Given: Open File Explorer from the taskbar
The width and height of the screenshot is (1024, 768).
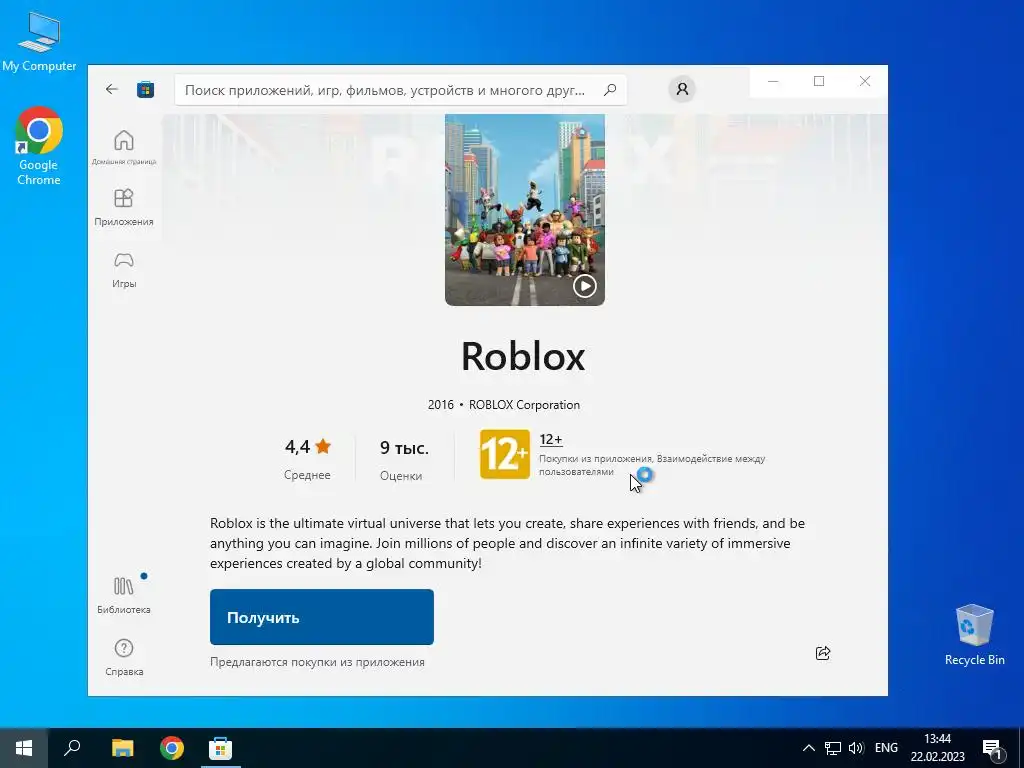Looking at the screenshot, I should click(x=122, y=748).
